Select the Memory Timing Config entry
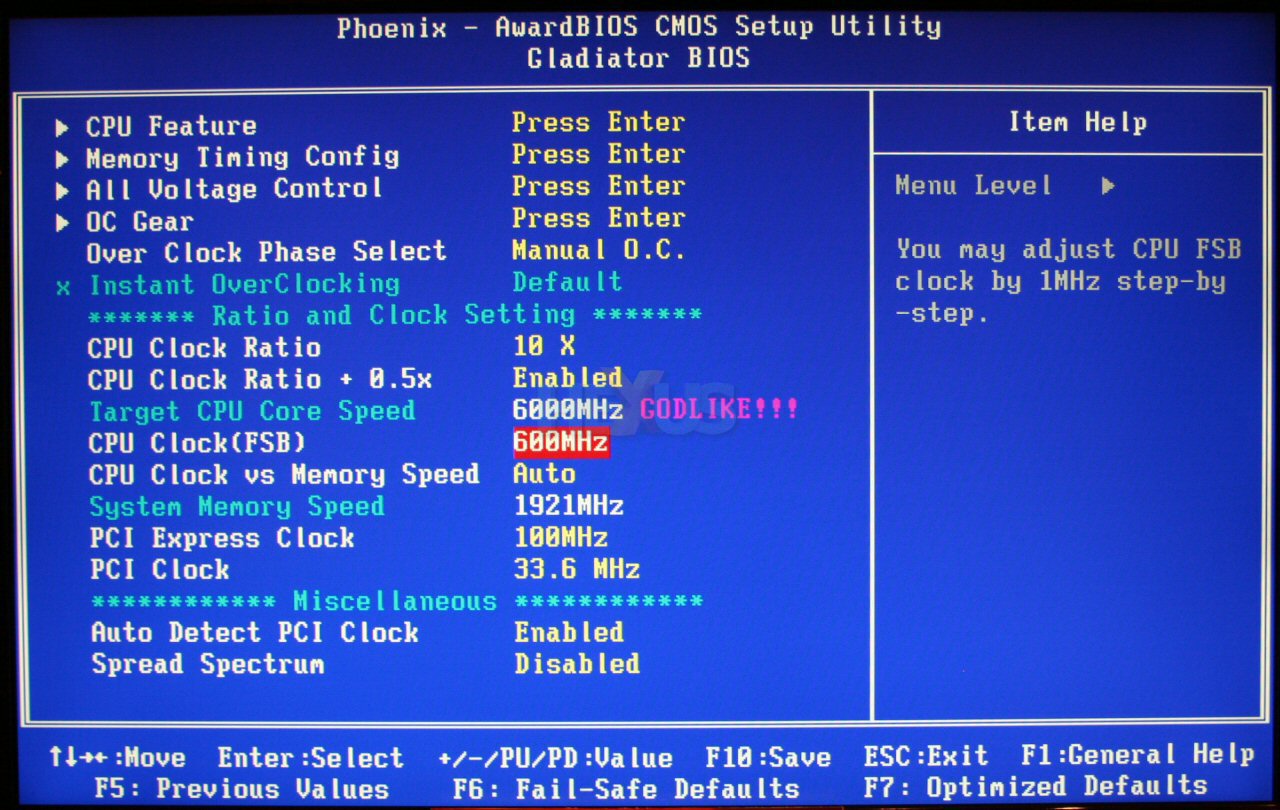Image resolution: width=1280 pixels, height=810 pixels. pos(242,158)
